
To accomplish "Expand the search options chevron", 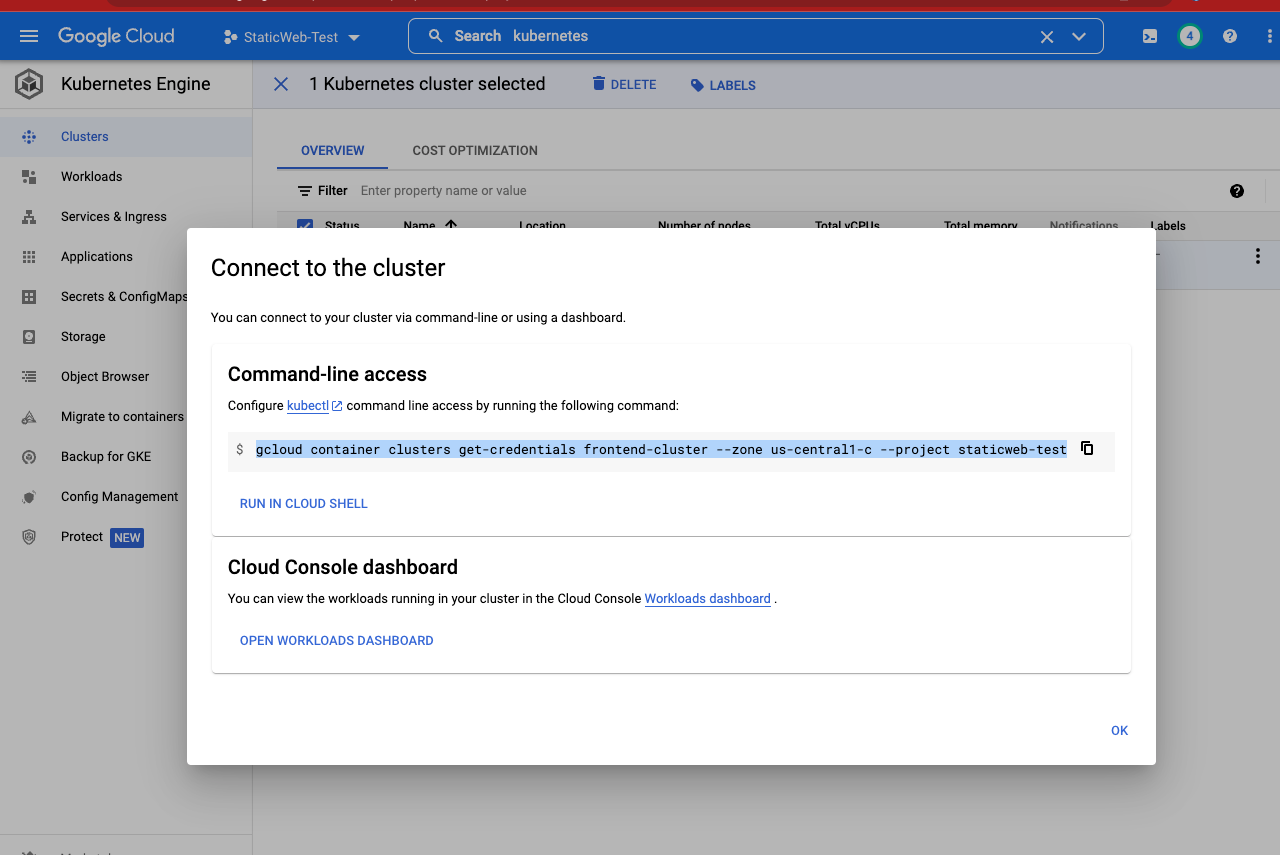I will 1079,35.
